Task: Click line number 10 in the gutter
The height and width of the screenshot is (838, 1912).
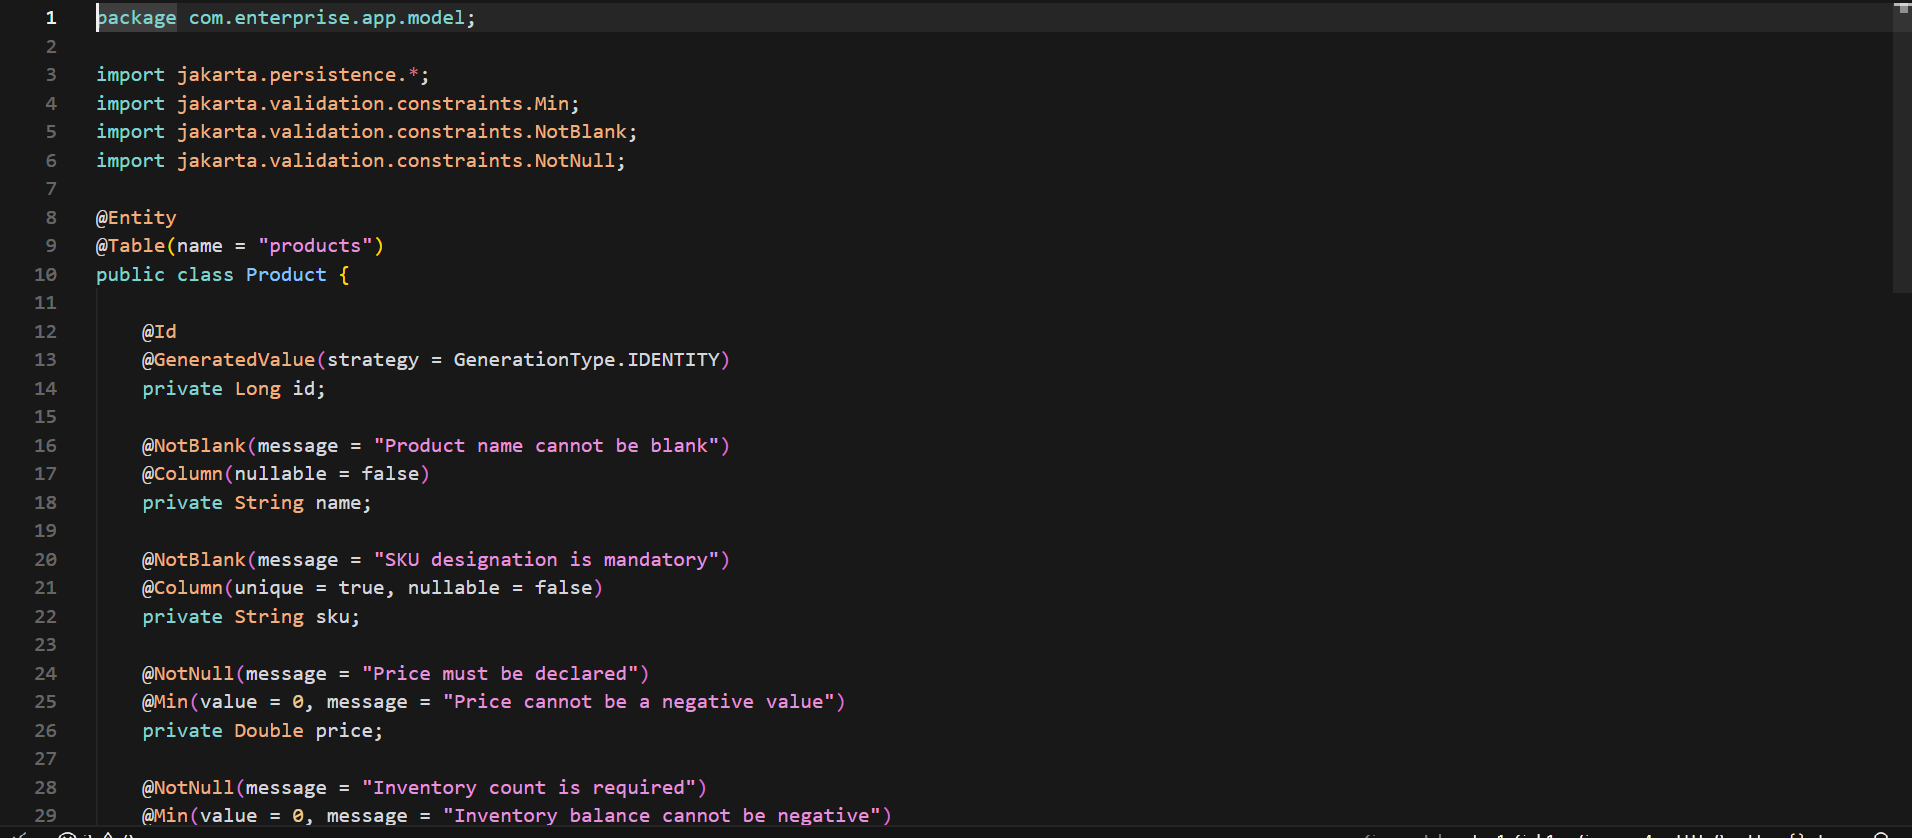Action: (46, 275)
